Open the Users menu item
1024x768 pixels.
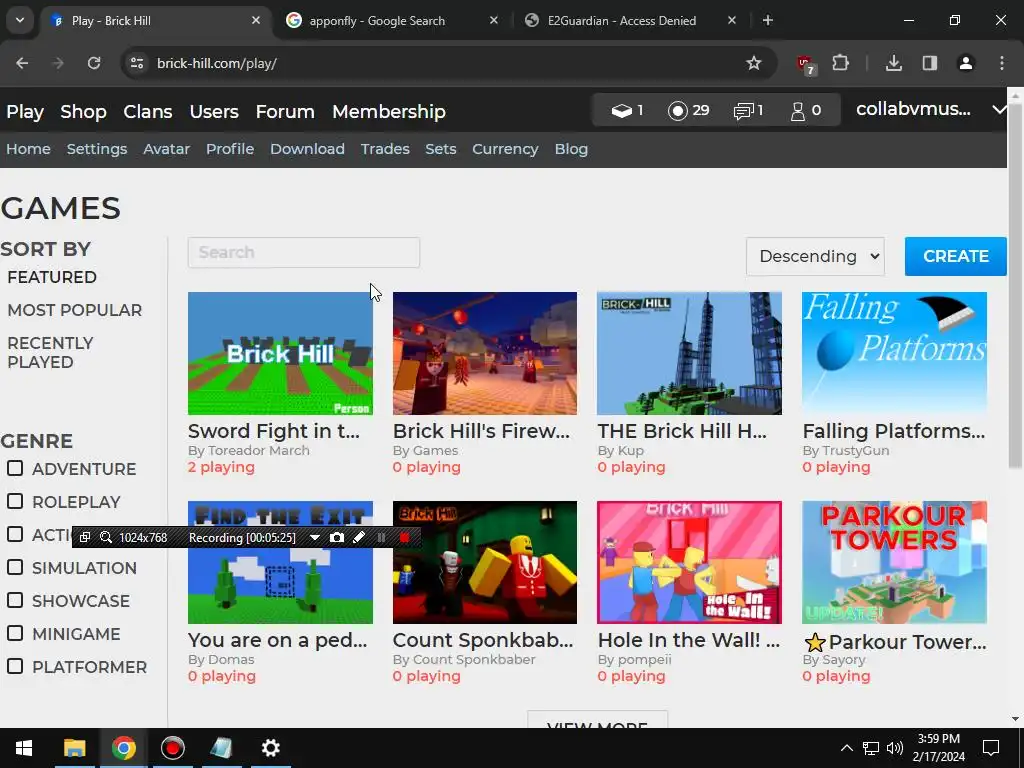point(214,112)
